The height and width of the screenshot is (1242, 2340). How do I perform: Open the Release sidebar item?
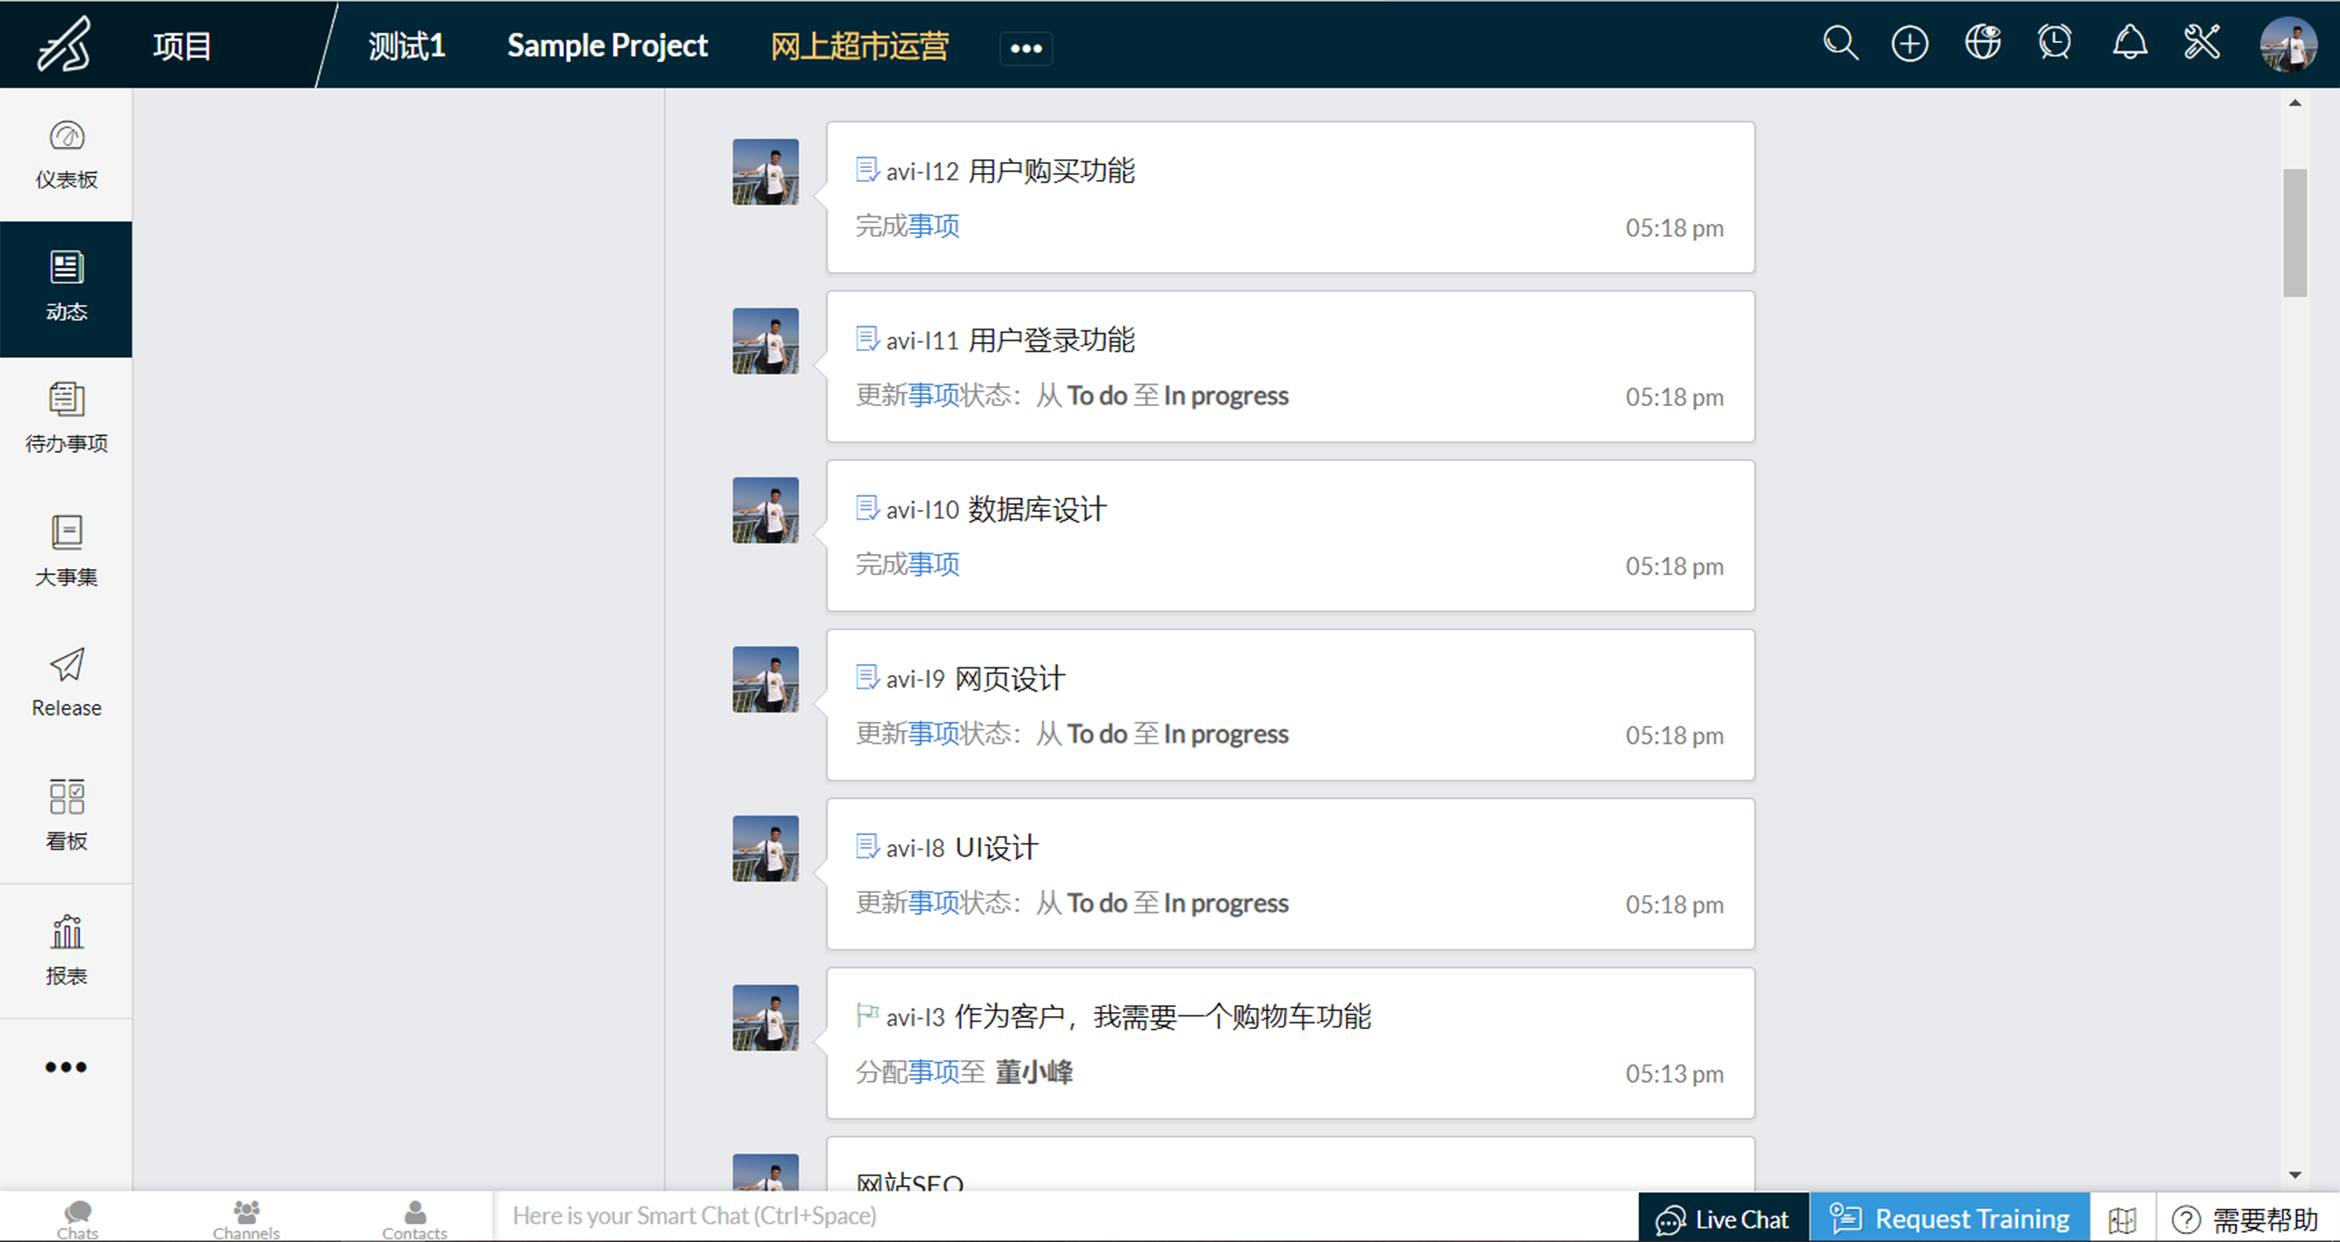(66, 683)
